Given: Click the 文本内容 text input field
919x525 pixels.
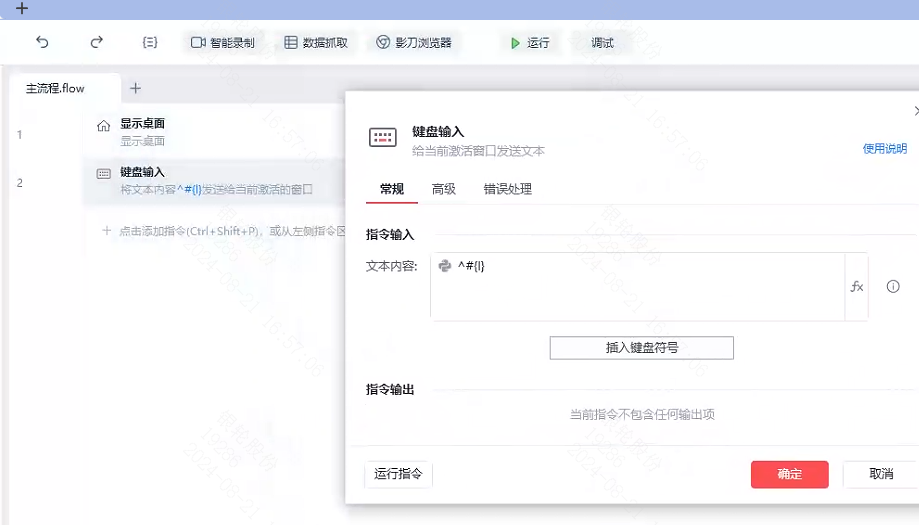Looking at the screenshot, I should click(x=637, y=287).
